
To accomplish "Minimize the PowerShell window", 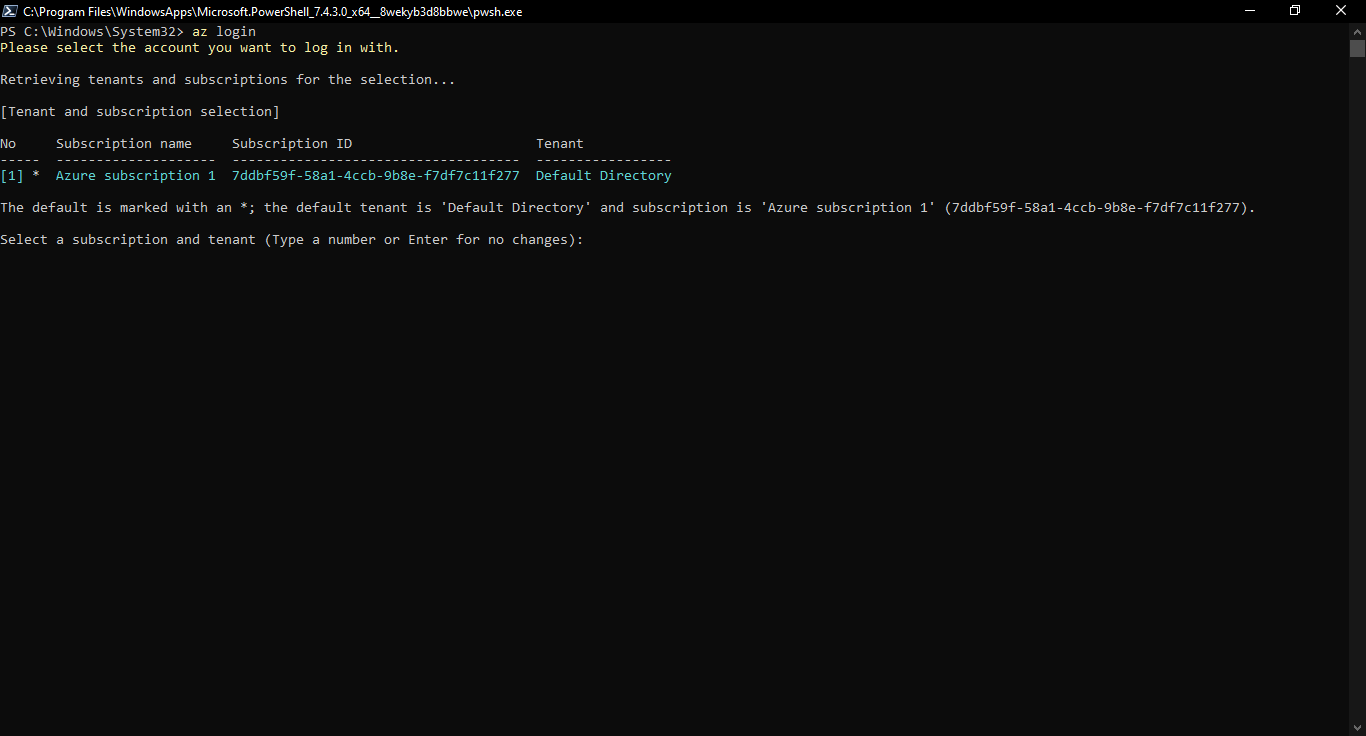I will click(1249, 11).
